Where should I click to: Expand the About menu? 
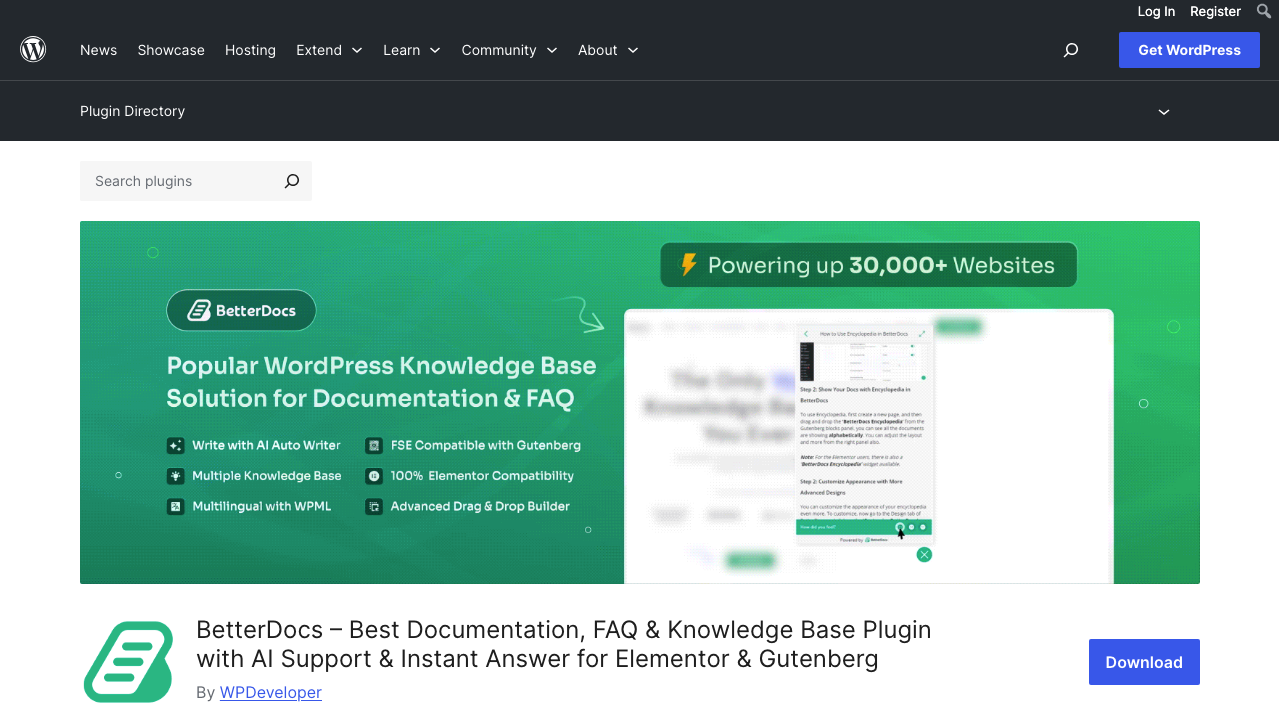pyautogui.click(x=608, y=50)
